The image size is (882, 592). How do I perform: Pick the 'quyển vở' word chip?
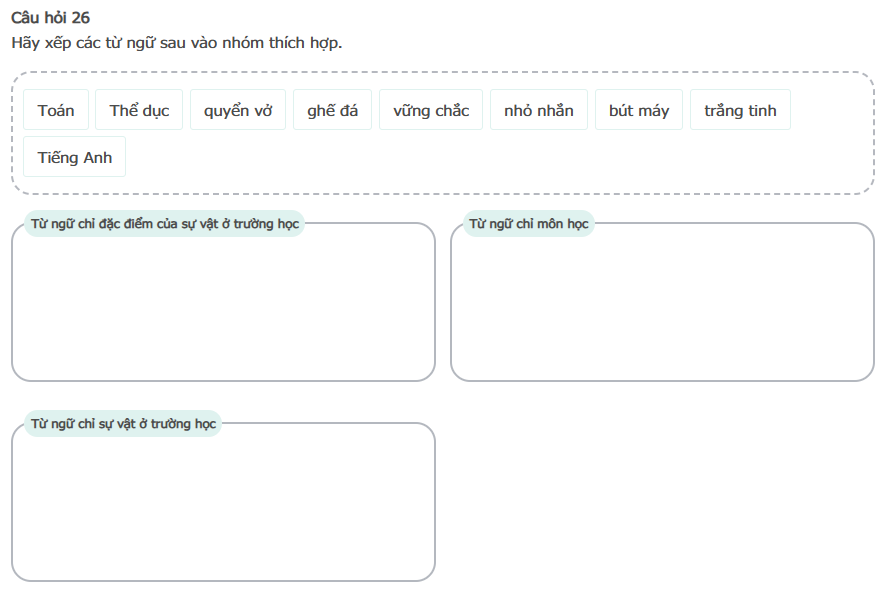238,110
